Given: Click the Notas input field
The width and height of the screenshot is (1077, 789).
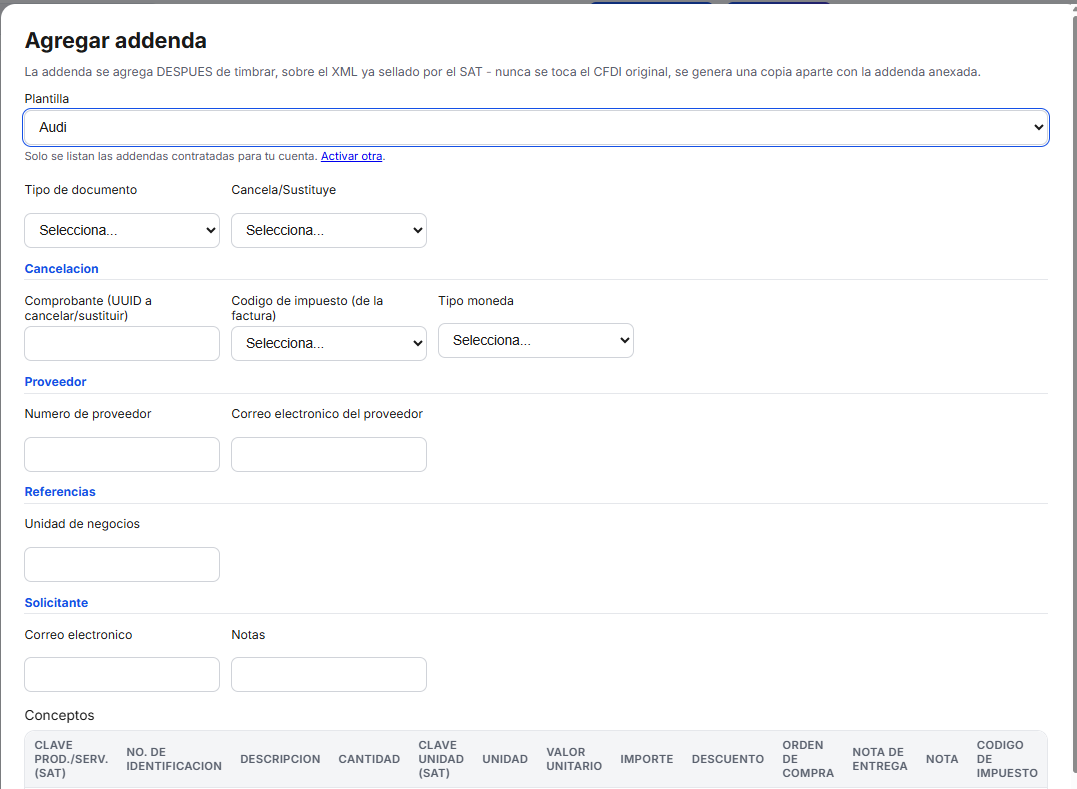Looking at the screenshot, I should click(328, 674).
